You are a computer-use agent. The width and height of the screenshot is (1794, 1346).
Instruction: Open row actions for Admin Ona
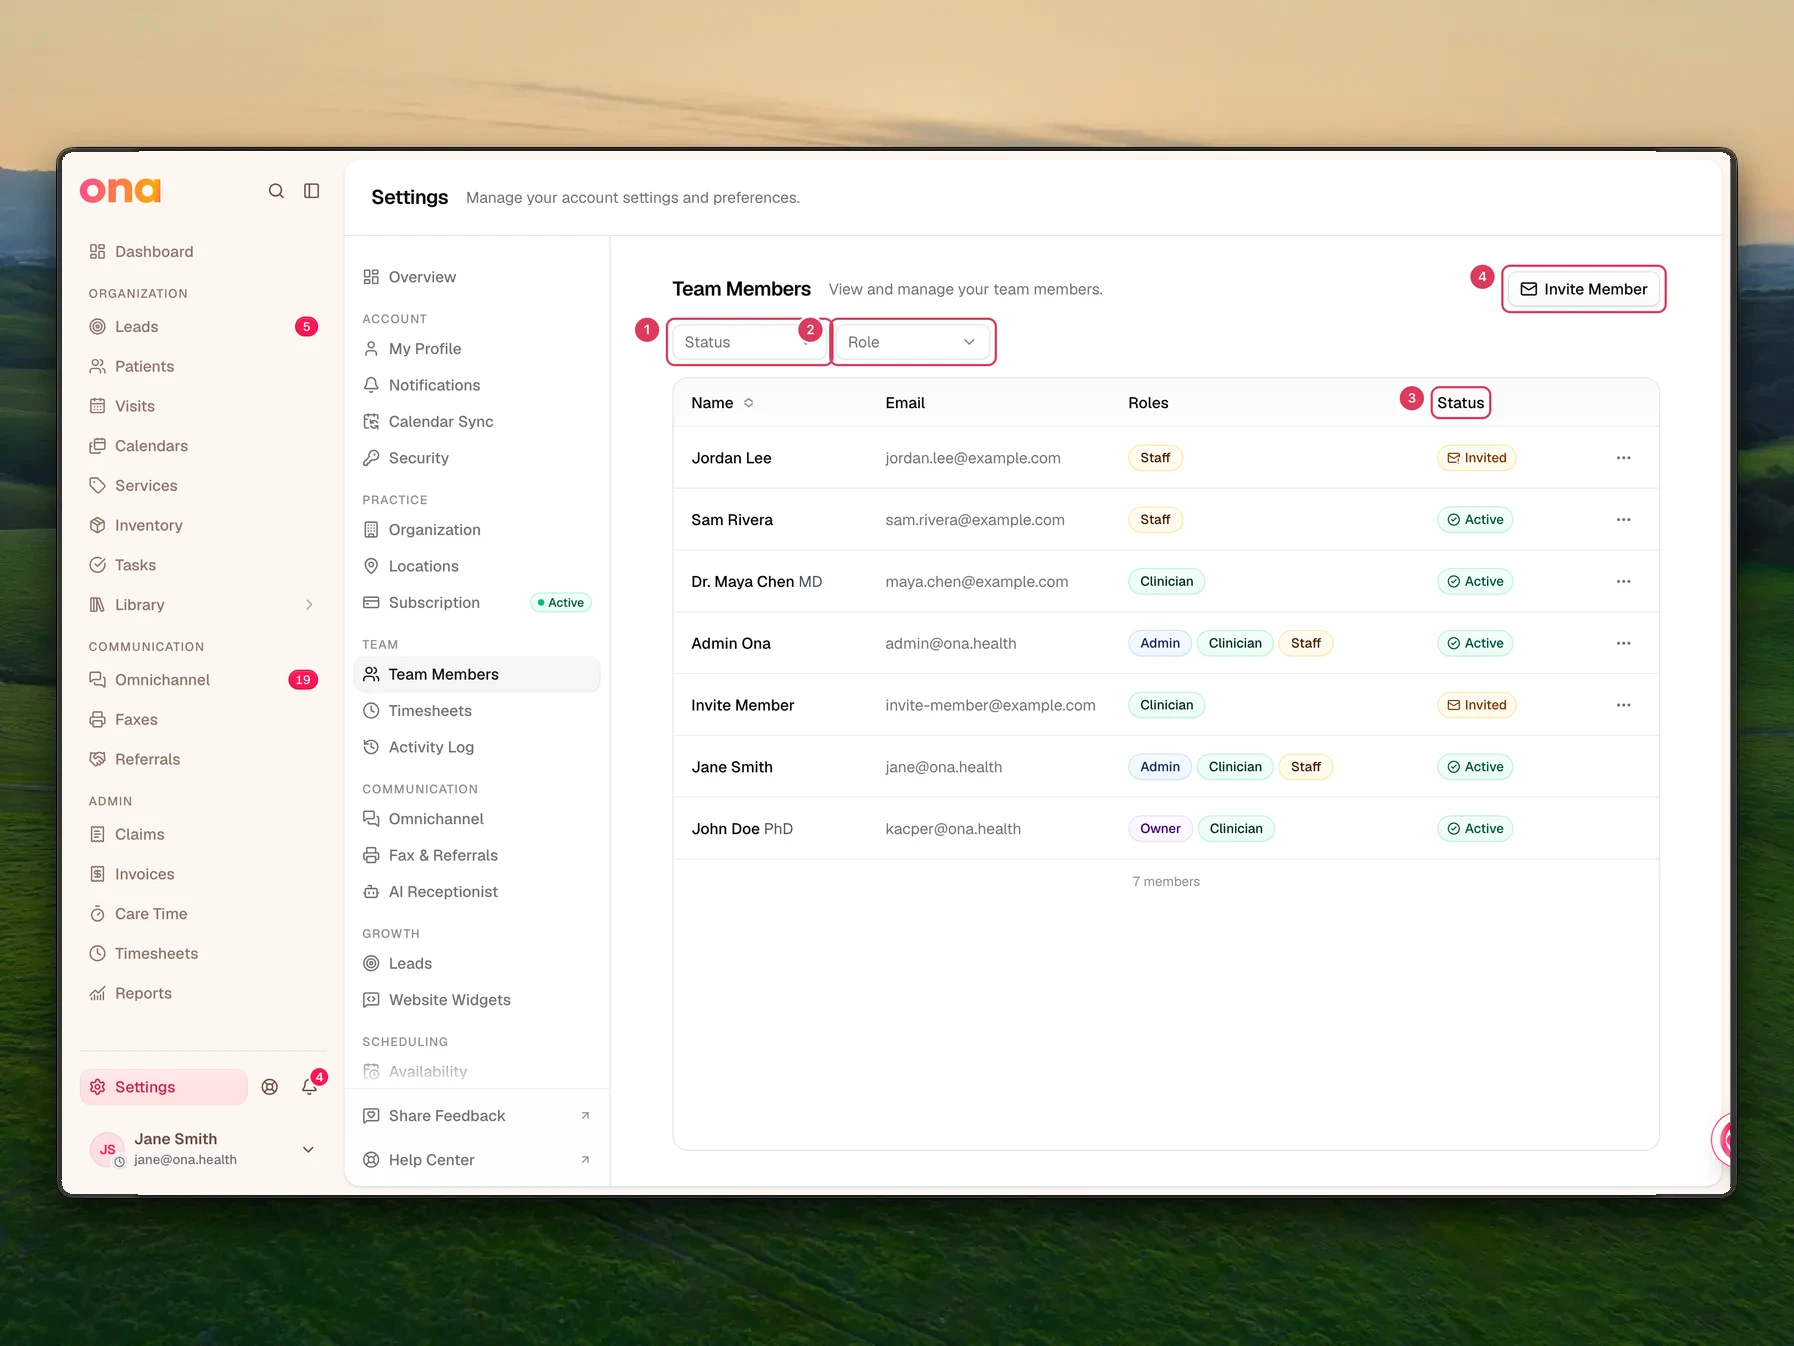pos(1623,644)
